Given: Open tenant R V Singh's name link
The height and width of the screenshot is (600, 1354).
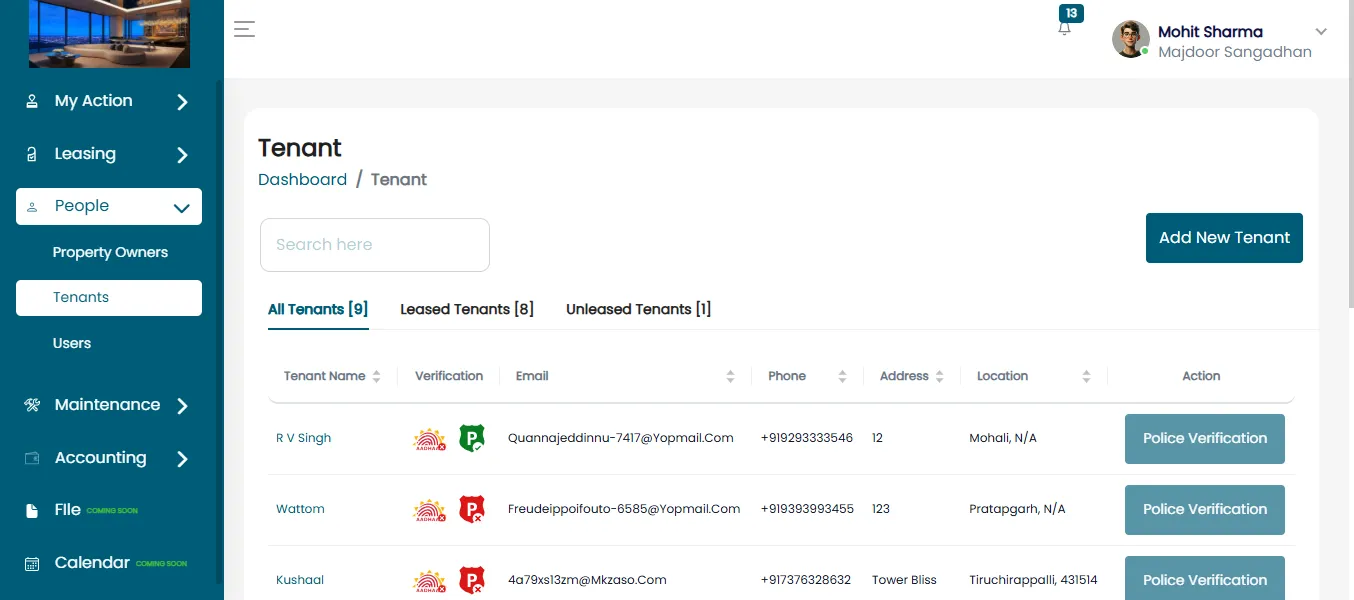Looking at the screenshot, I should click(x=303, y=438).
